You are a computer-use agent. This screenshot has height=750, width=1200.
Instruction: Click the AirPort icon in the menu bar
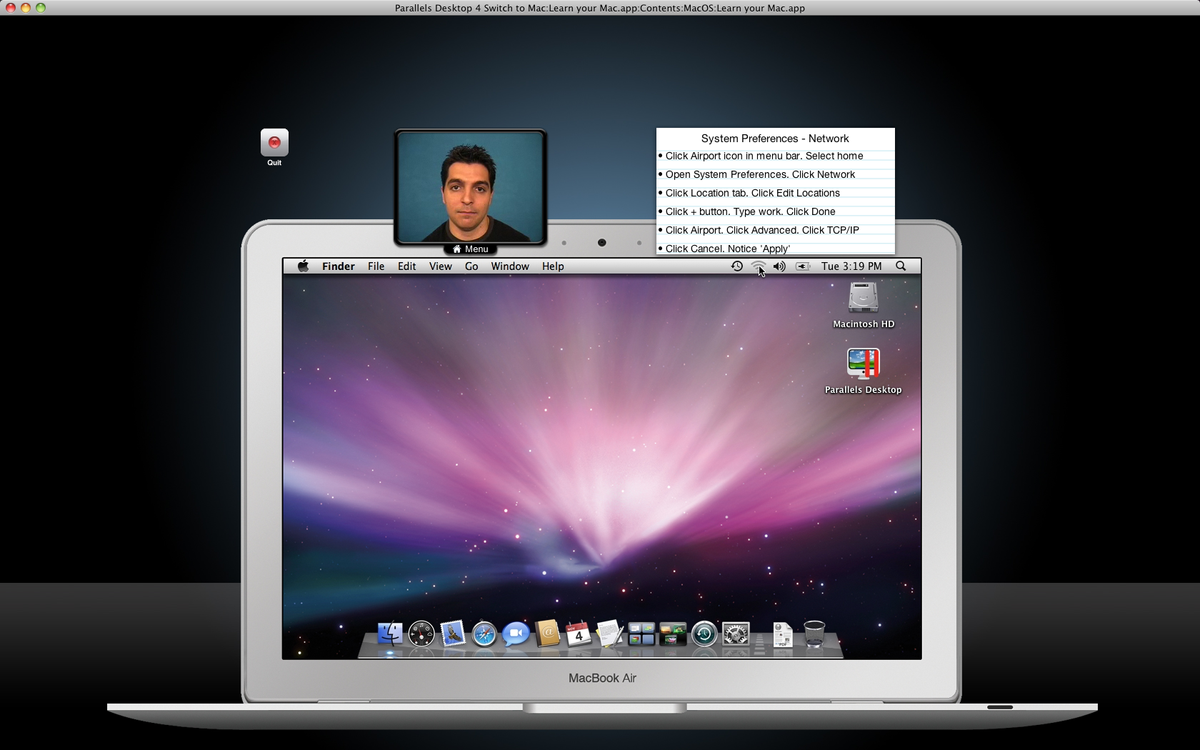click(x=758, y=266)
